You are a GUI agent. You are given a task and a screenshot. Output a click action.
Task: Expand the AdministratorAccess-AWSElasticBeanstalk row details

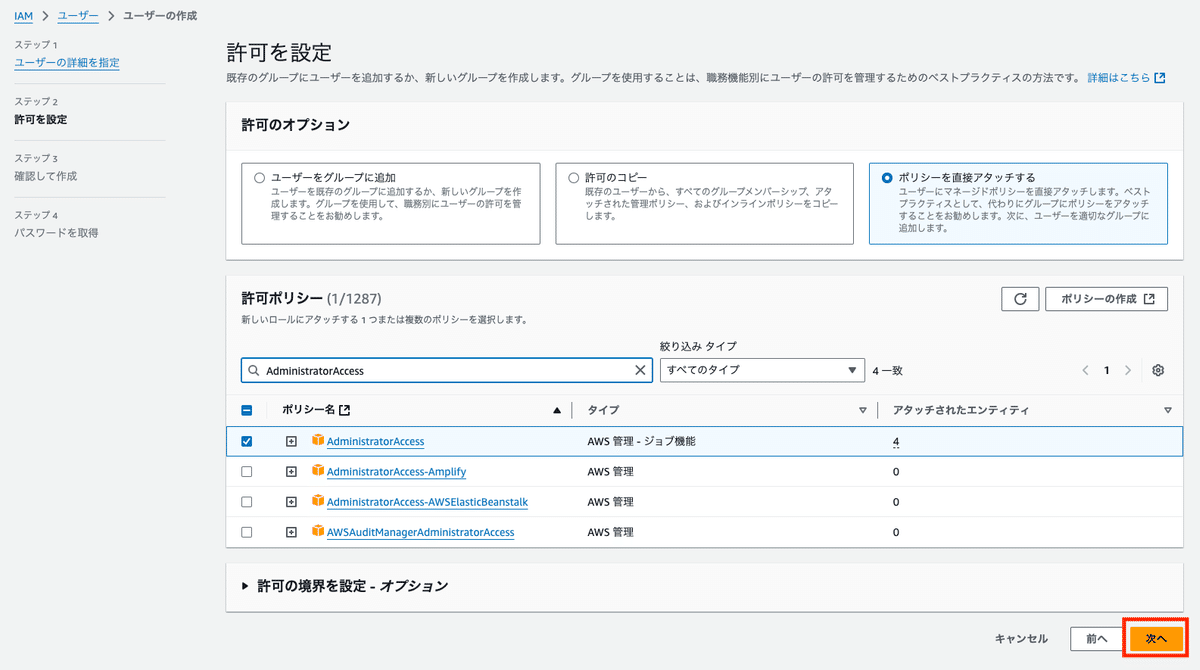(x=291, y=502)
